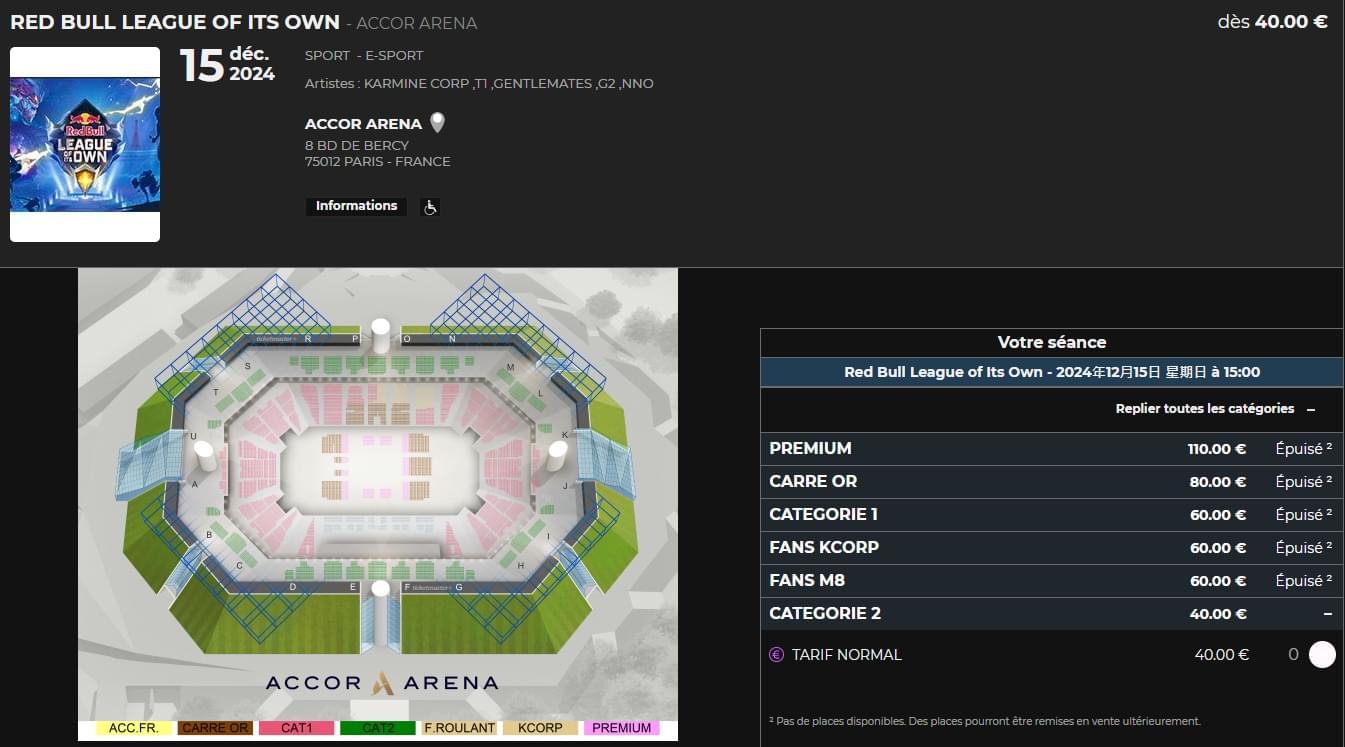
Task: Click the CAT2 green legend swatch
Action: click(378, 728)
